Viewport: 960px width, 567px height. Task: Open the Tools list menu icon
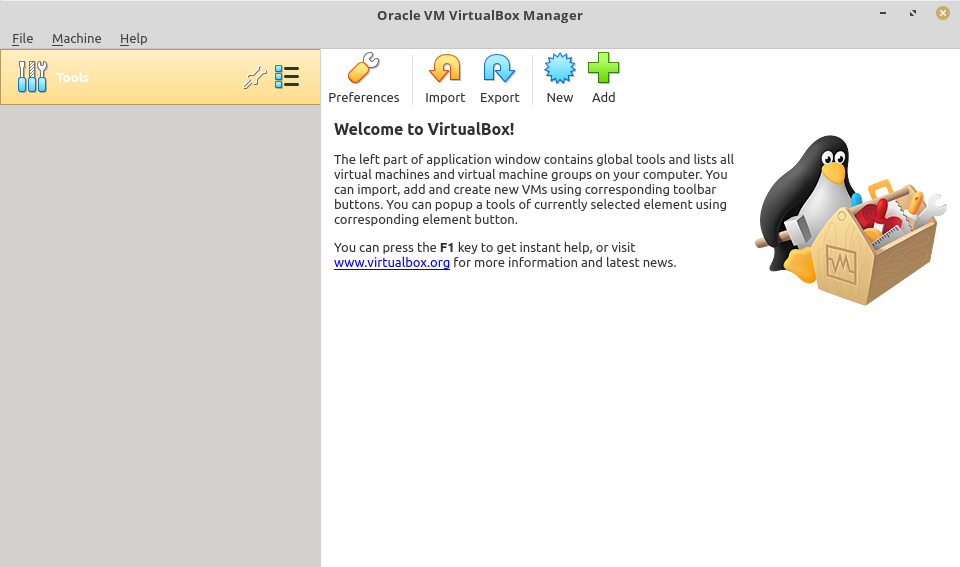(287, 77)
